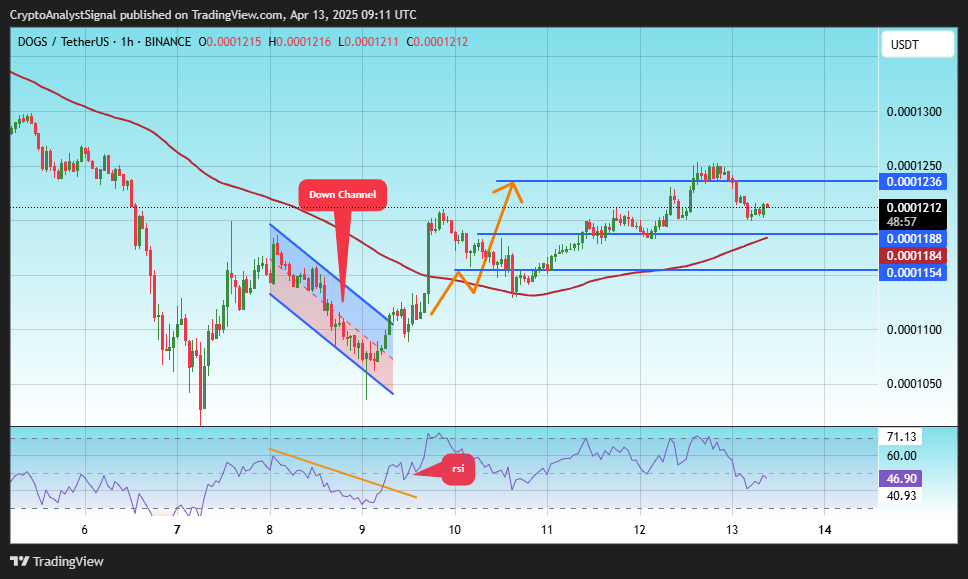Viewport: 968px width, 579px height.
Task: Click the CryptoAnalystSignal publisher header text
Action: (x=213, y=14)
